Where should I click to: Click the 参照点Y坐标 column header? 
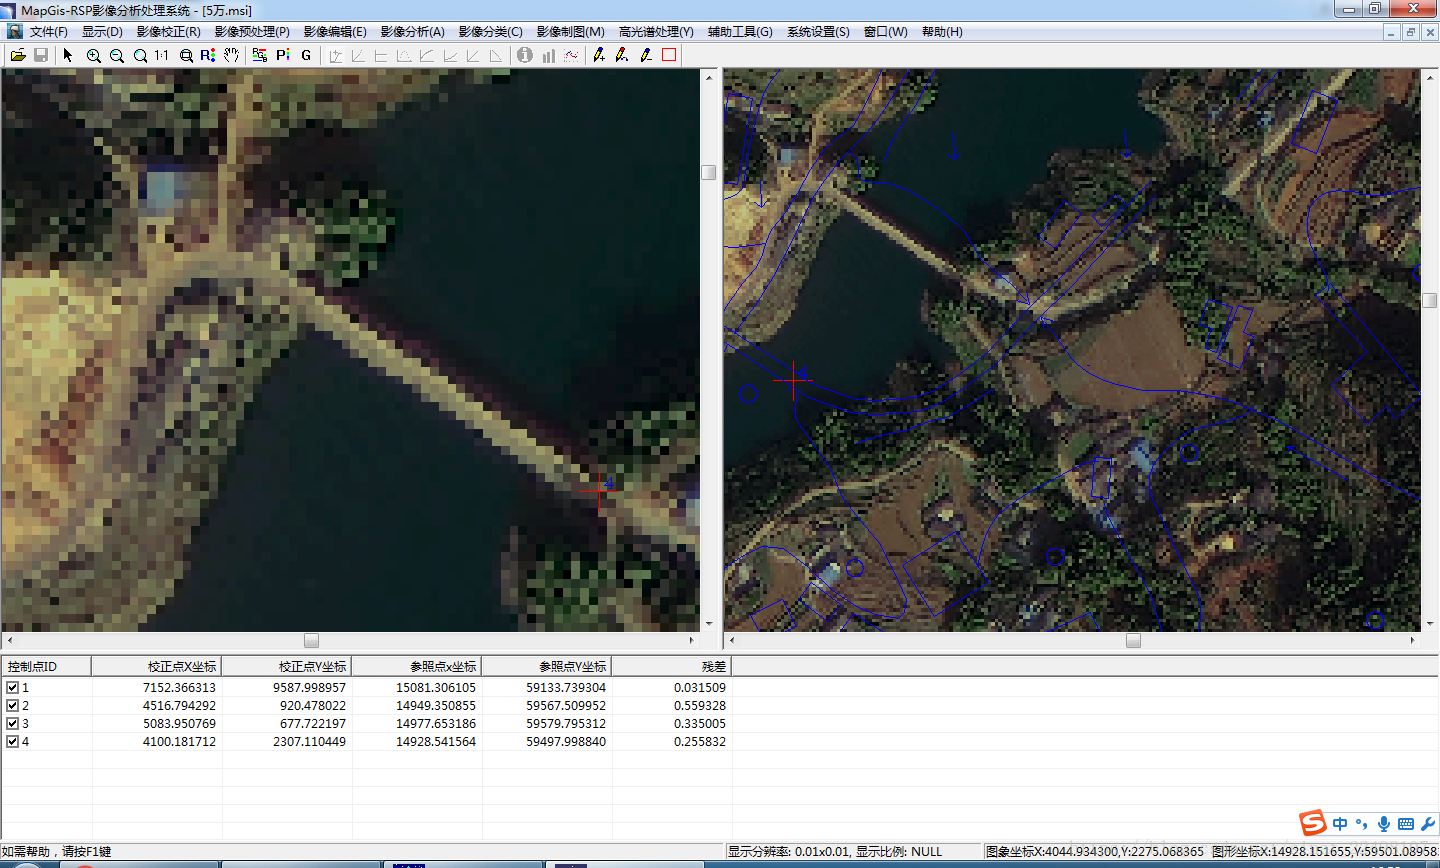tap(546, 666)
